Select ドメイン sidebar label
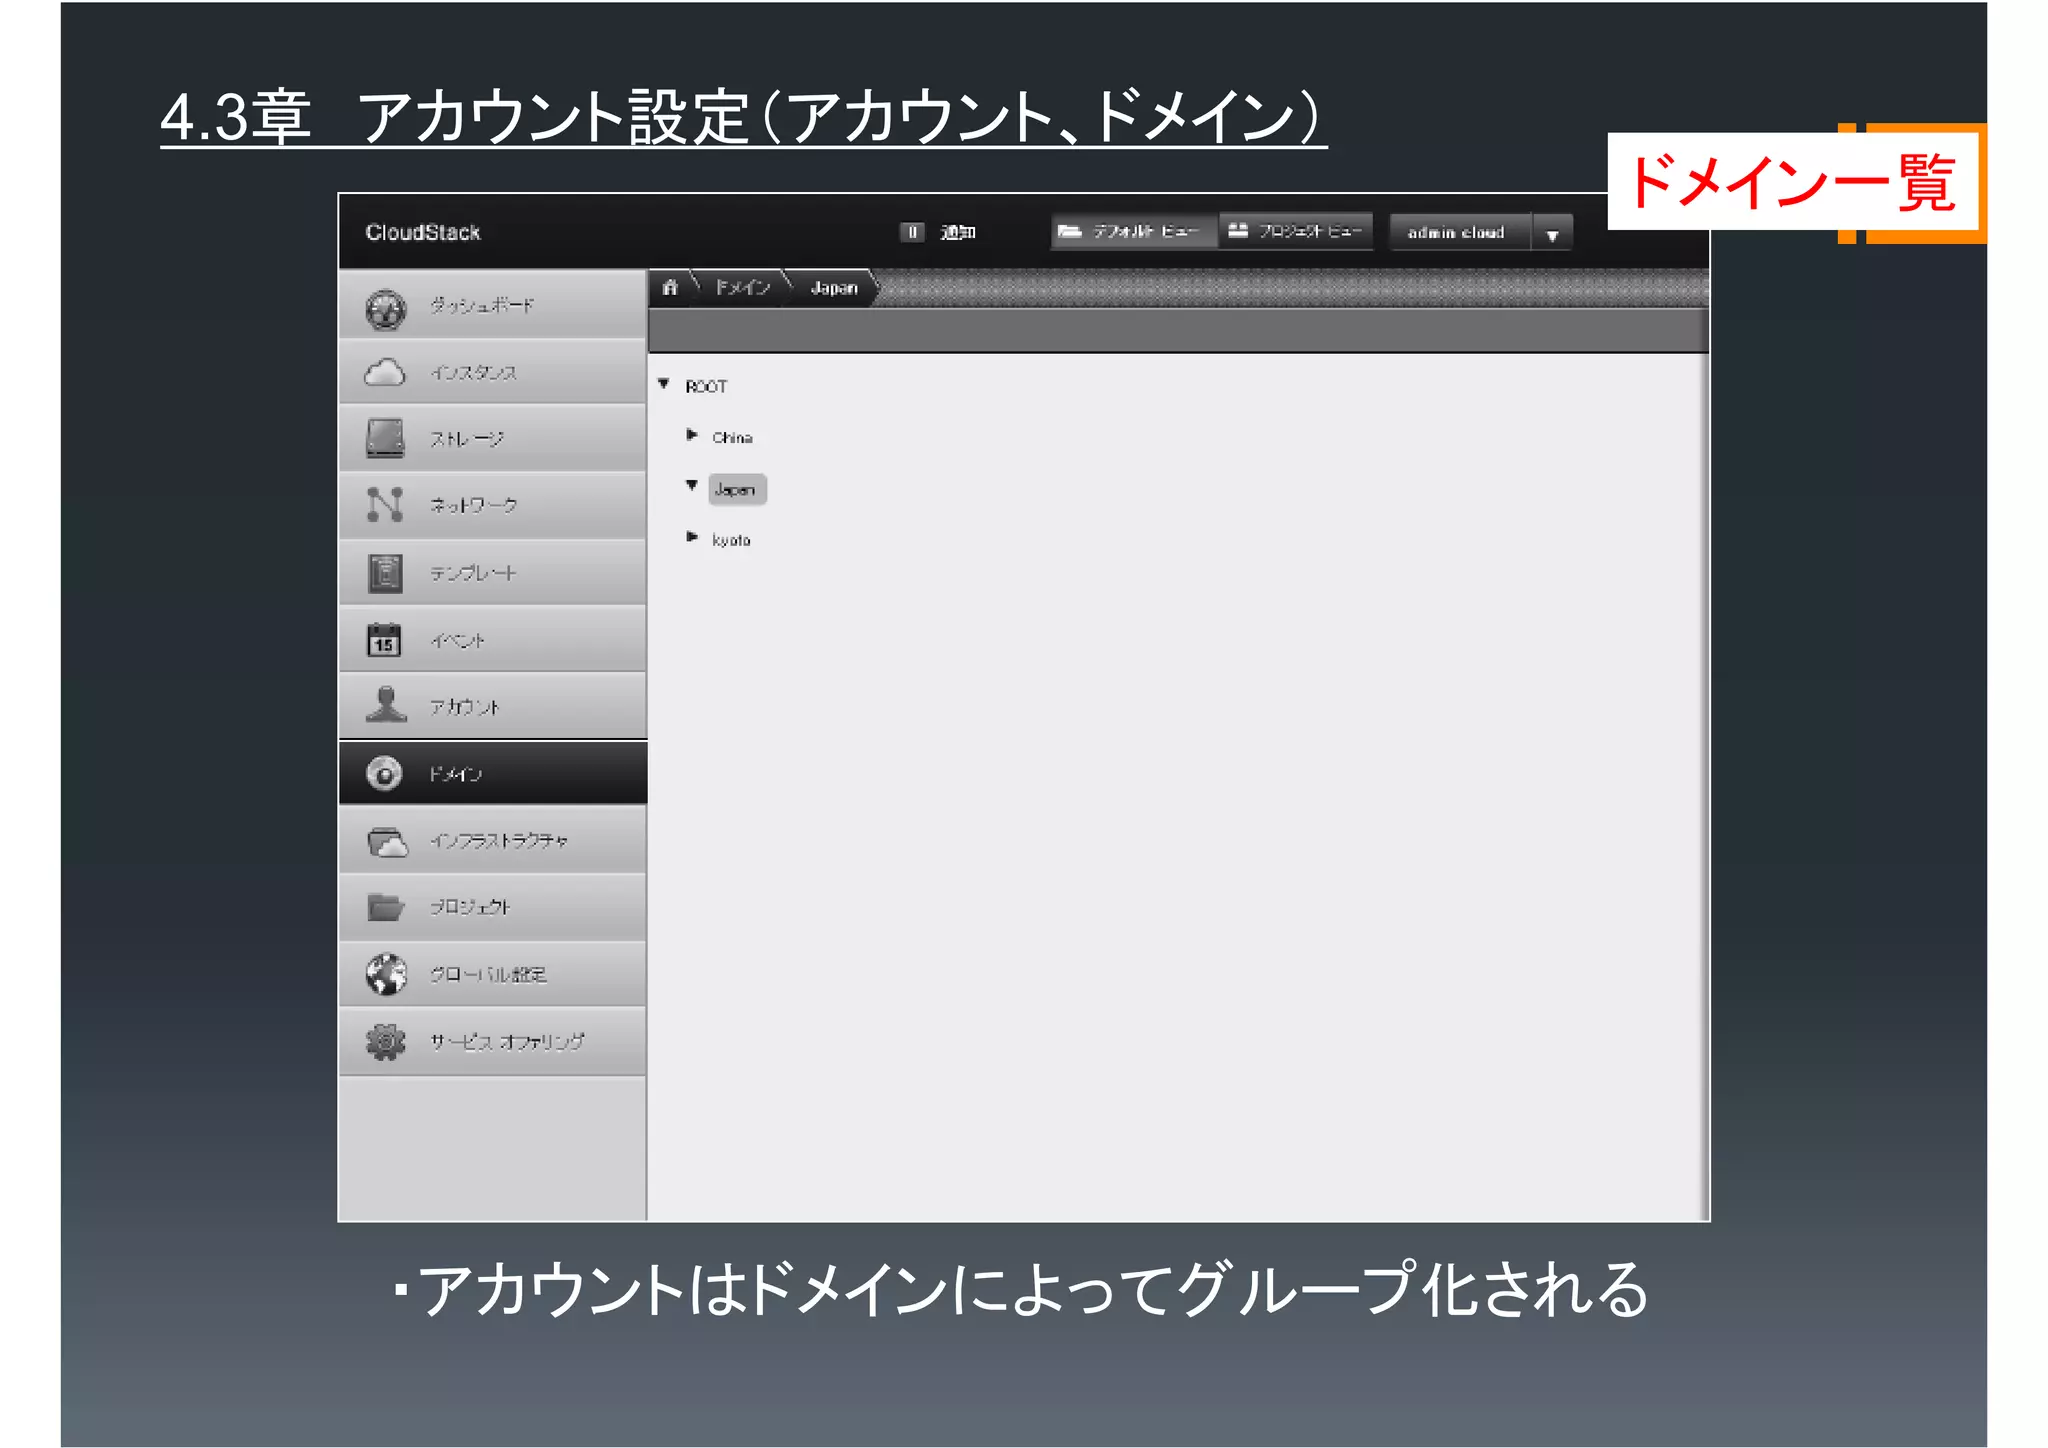Viewport: 2048px width, 1448px height. pyautogui.click(x=455, y=775)
